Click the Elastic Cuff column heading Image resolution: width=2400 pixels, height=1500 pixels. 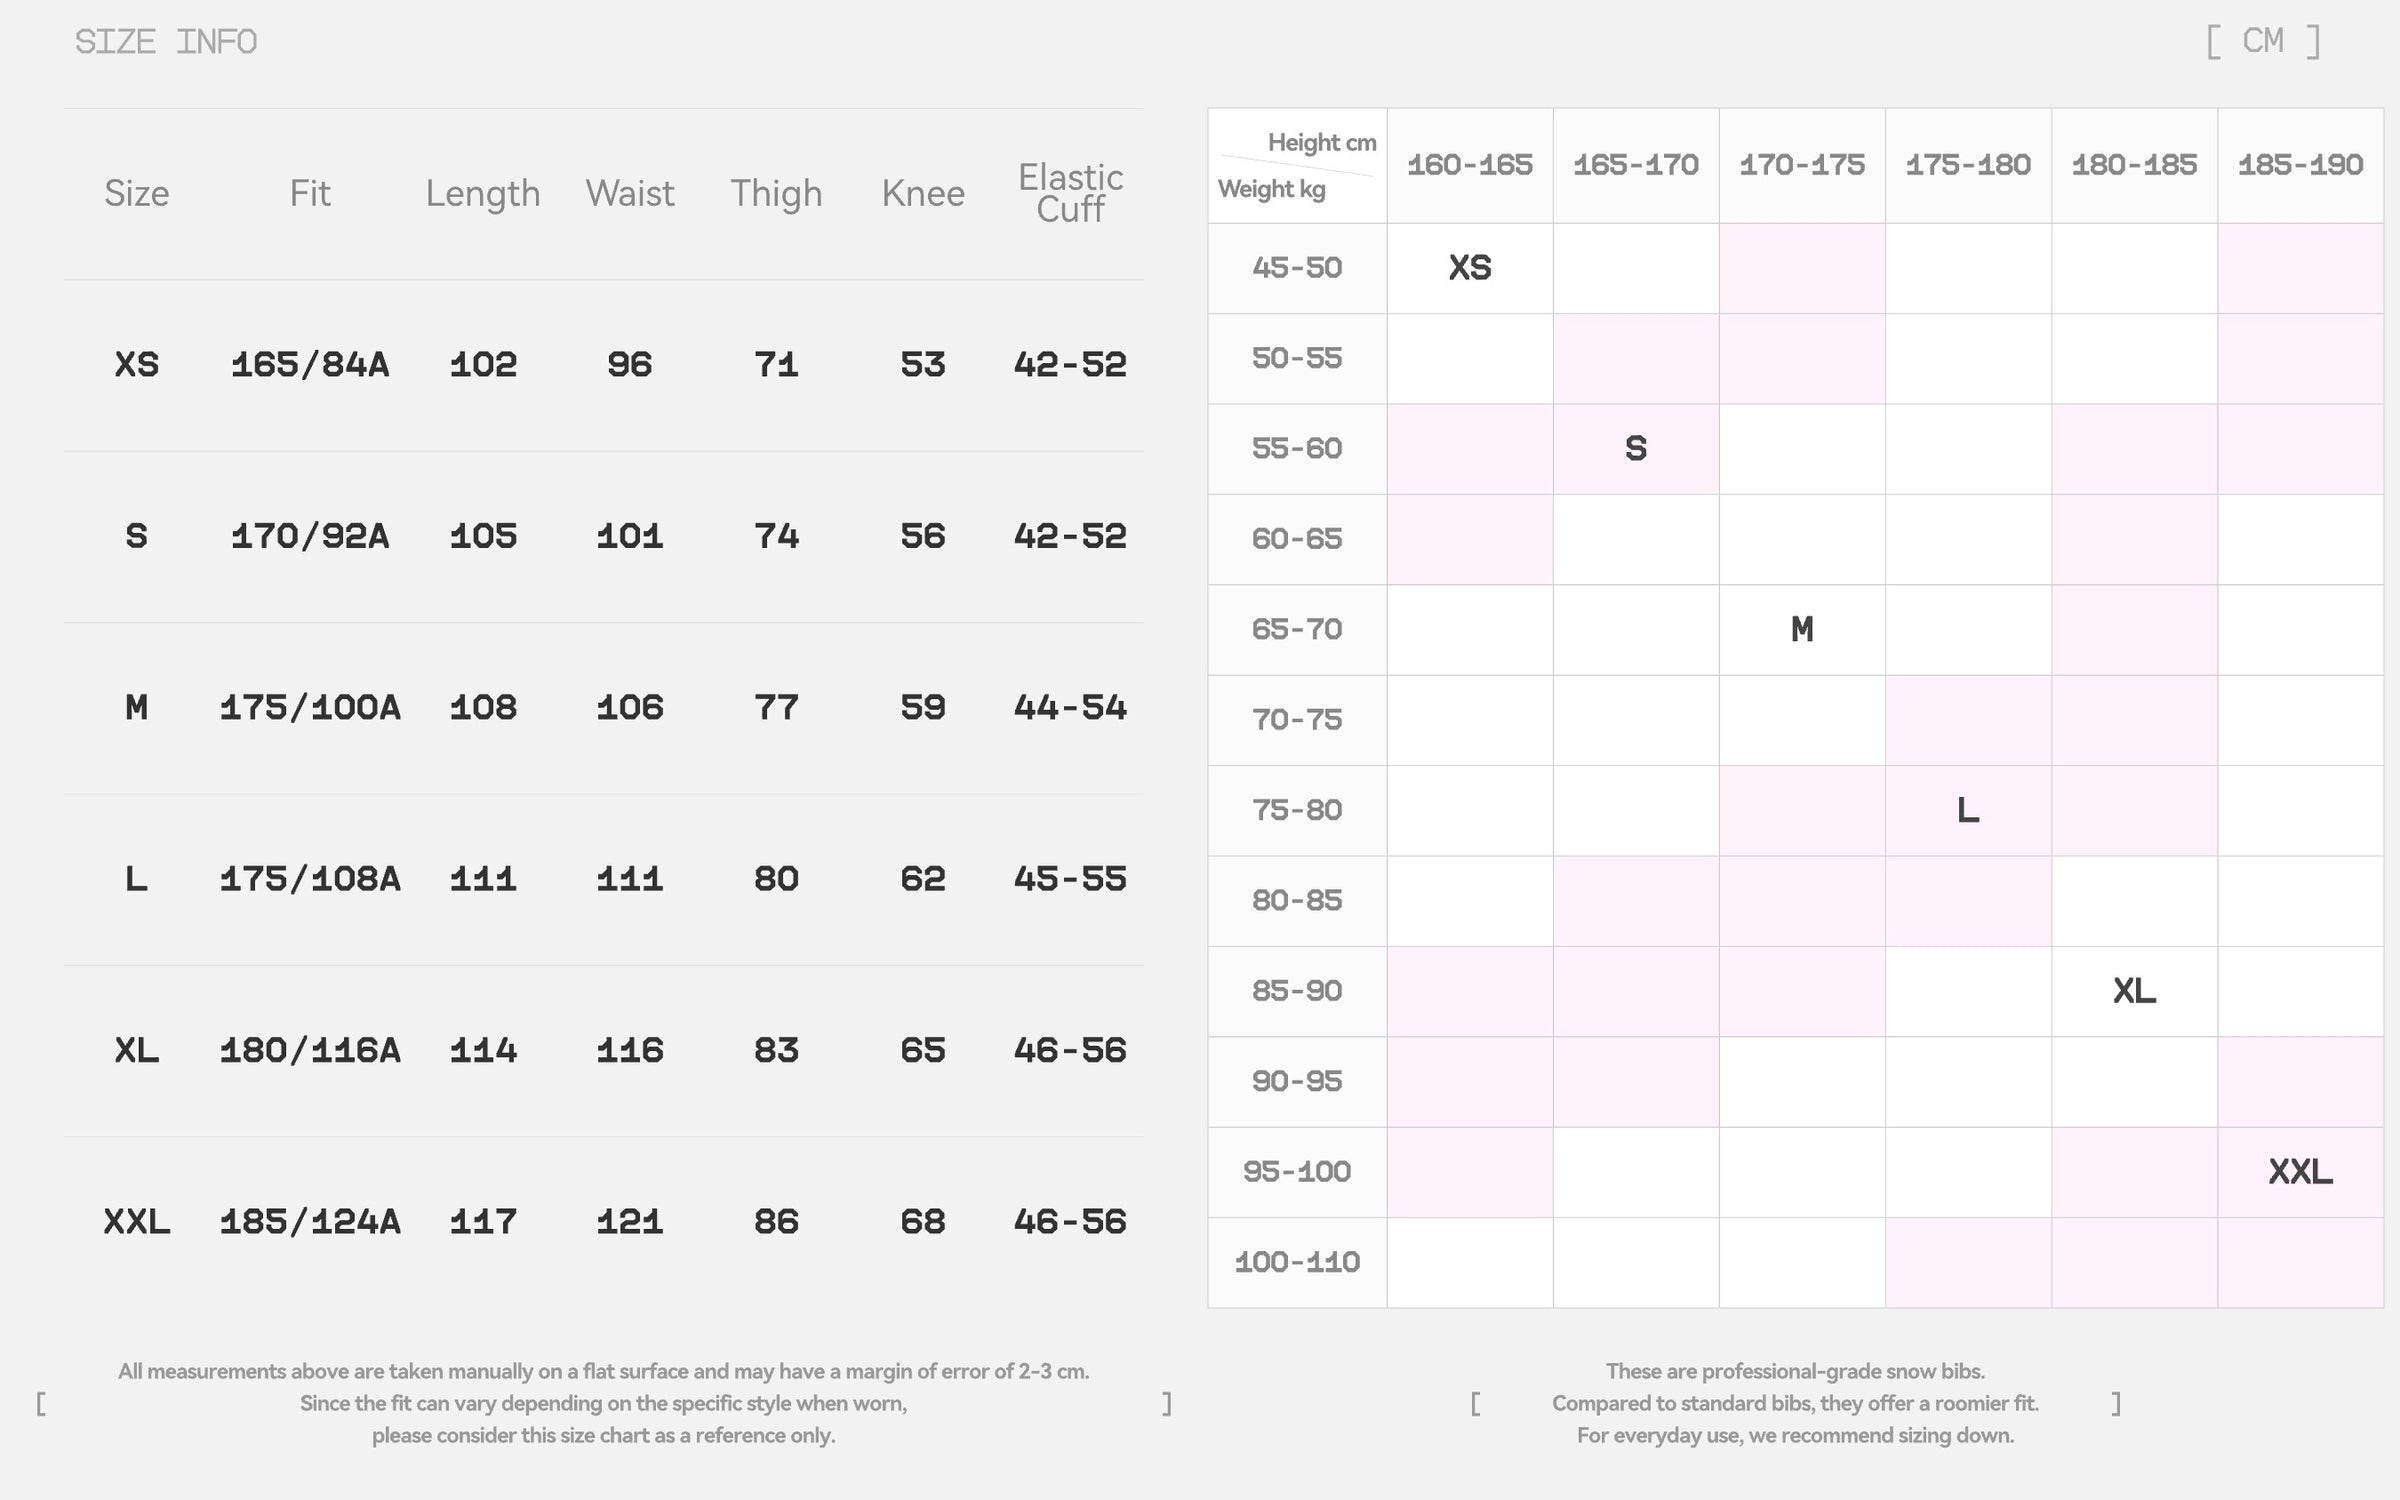click(x=1070, y=193)
